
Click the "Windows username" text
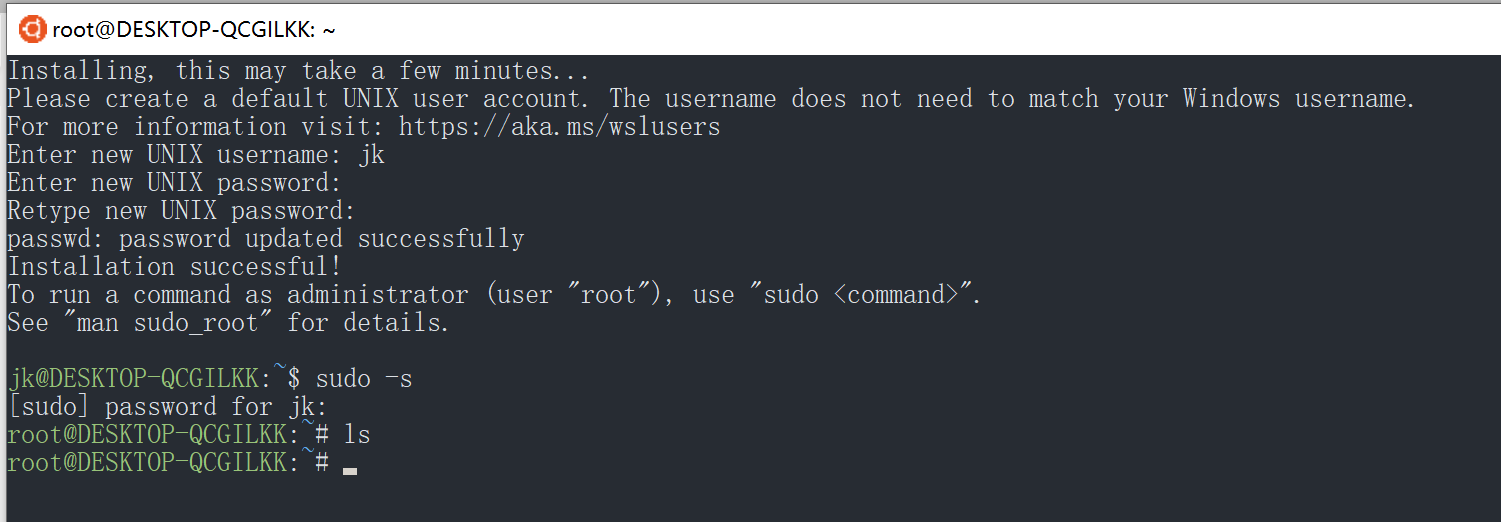click(1298, 99)
